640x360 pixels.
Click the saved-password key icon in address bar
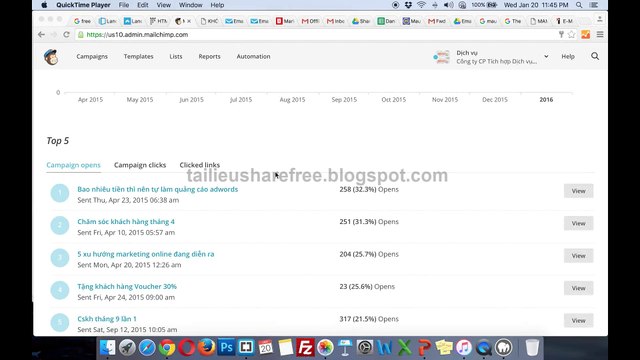(x=561, y=35)
